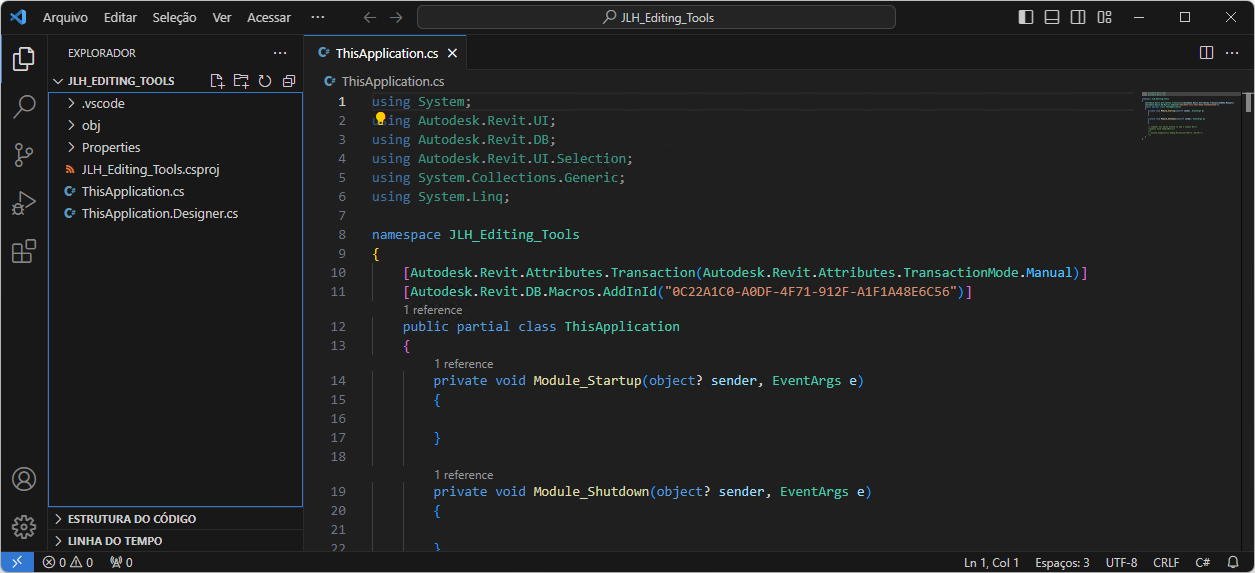The image size is (1255, 573).
Task: Click the JLH_Editing_Tools command center search box
Action: (656, 17)
